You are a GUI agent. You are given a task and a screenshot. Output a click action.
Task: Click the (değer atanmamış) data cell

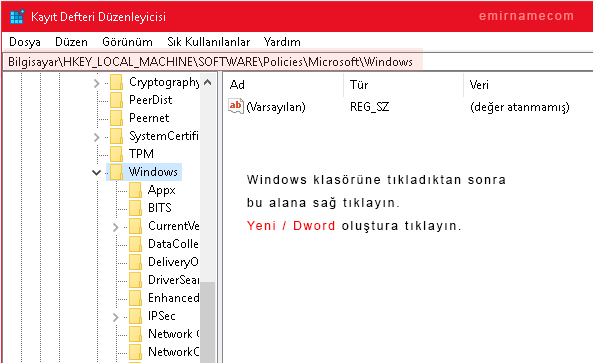click(520, 107)
